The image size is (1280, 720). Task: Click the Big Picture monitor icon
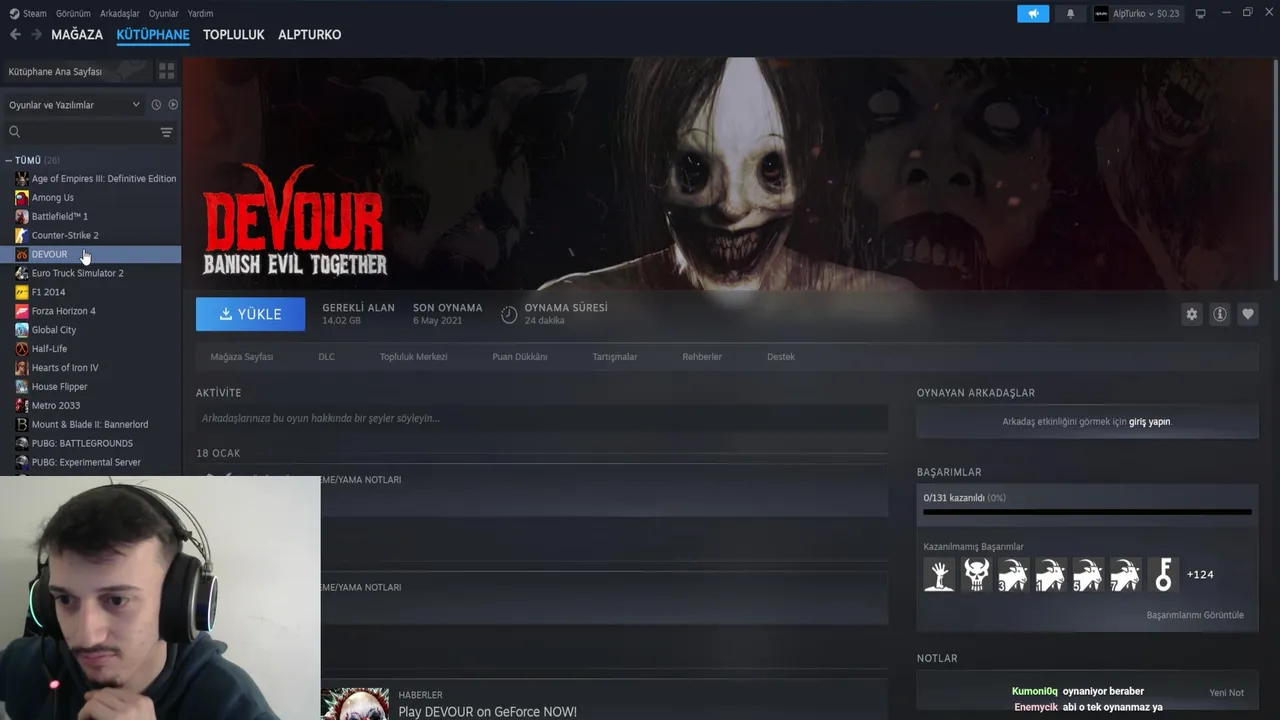pos(1201,14)
